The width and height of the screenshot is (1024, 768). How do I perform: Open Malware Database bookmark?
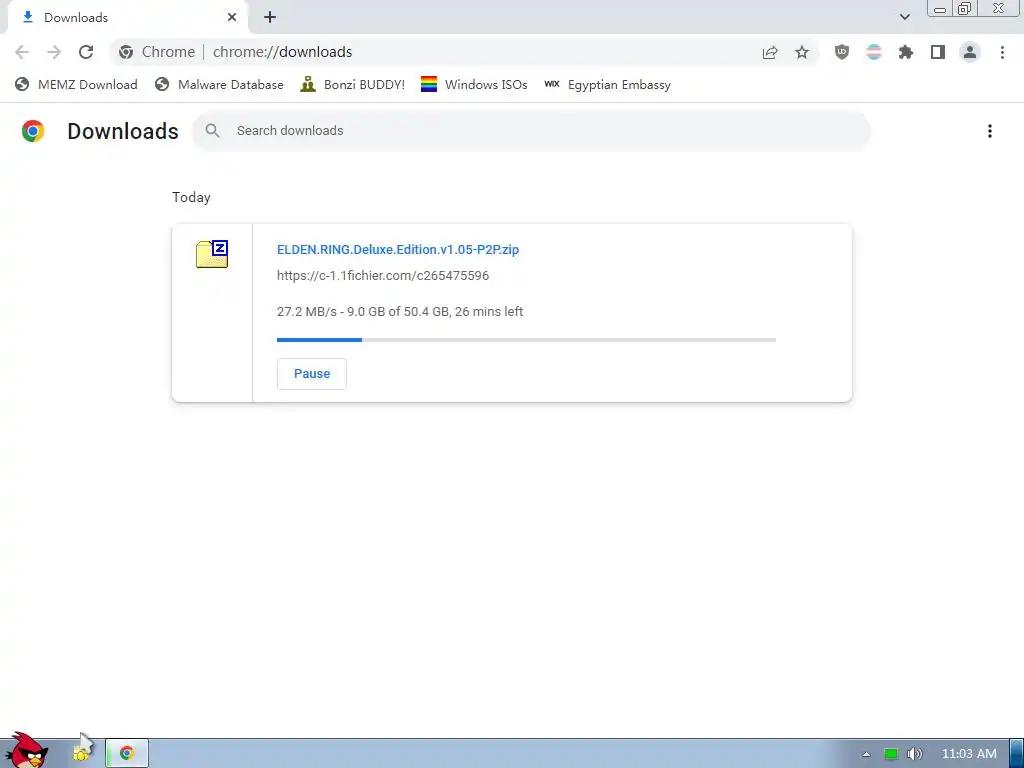point(219,84)
